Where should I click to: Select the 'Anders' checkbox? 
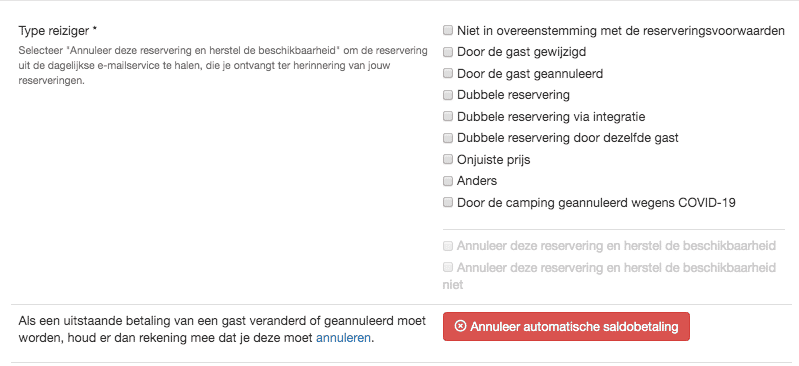point(447,181)
